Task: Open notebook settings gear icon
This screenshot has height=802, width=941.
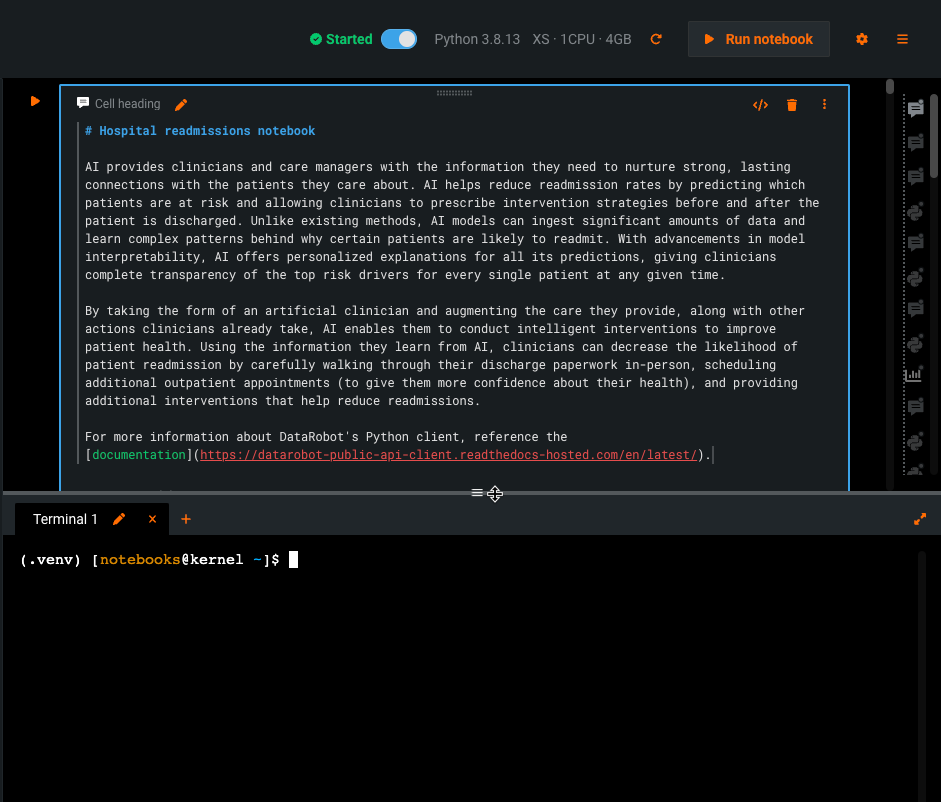Action: click(x=862, y=40)
